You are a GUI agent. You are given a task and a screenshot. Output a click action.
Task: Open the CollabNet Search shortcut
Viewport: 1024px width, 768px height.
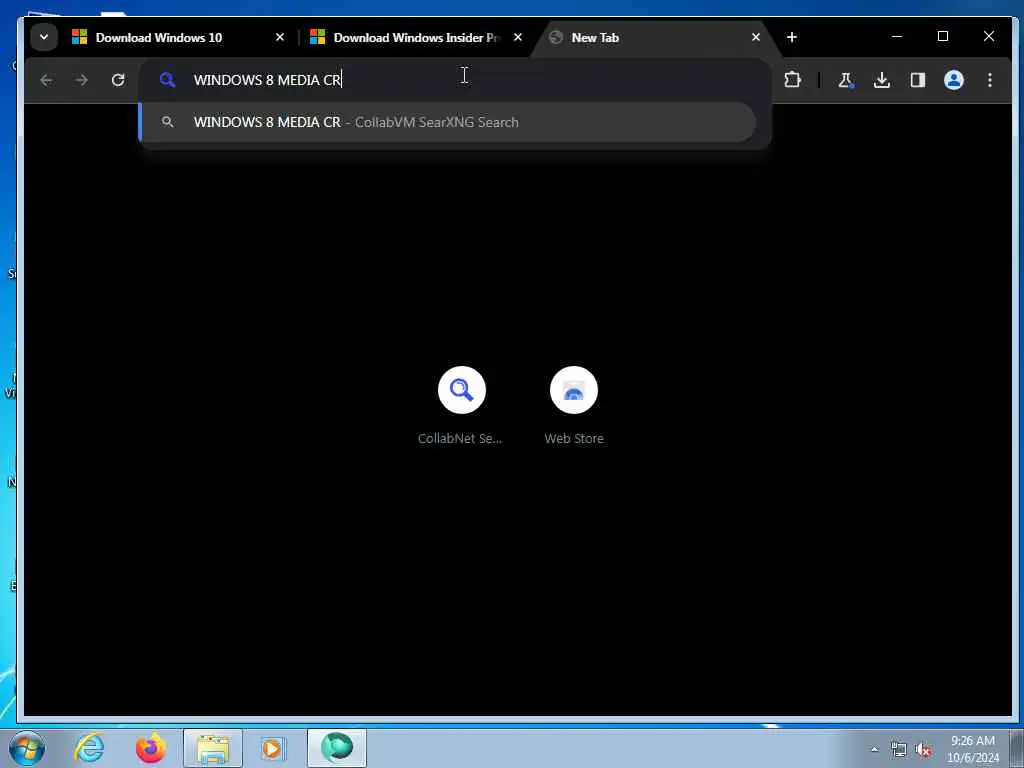pyautogui.click(x=461, y=406)
